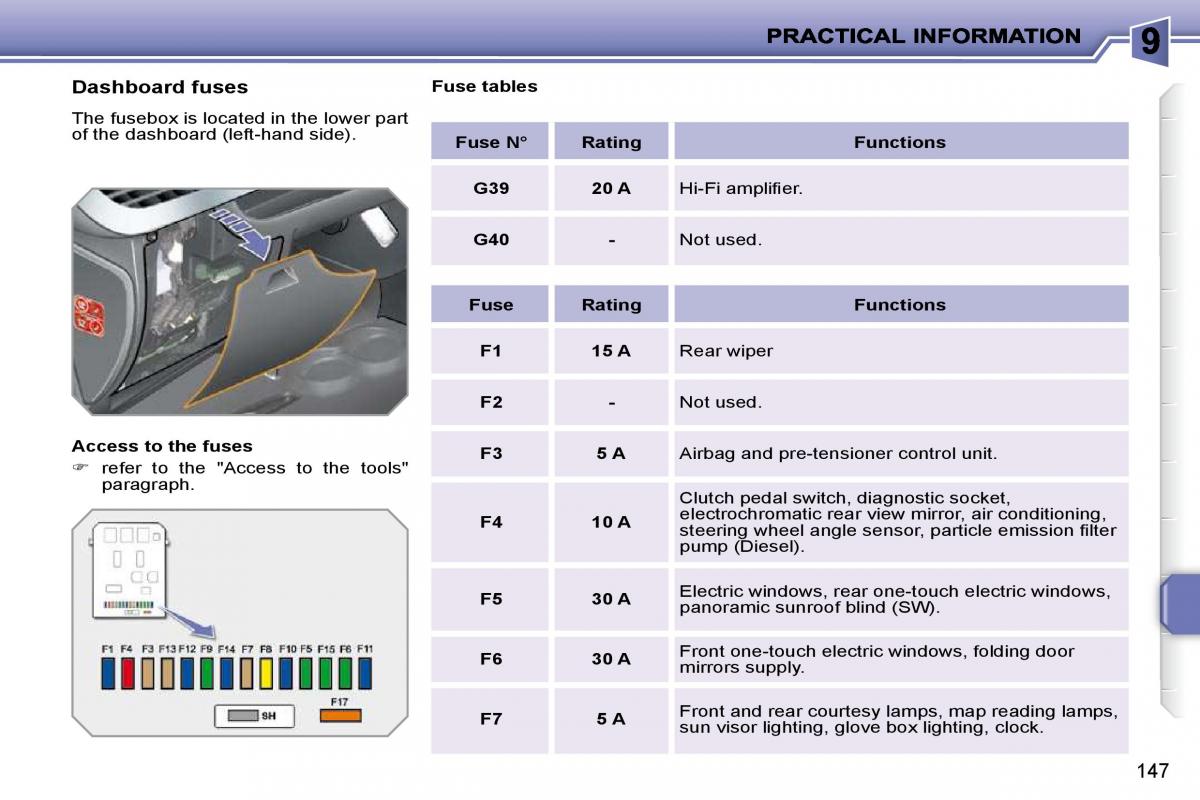The image size is (1200, 800).
Task: Select the blue F10 fuse in diagram
Action: pyautogui.click(x=286, y=673)
